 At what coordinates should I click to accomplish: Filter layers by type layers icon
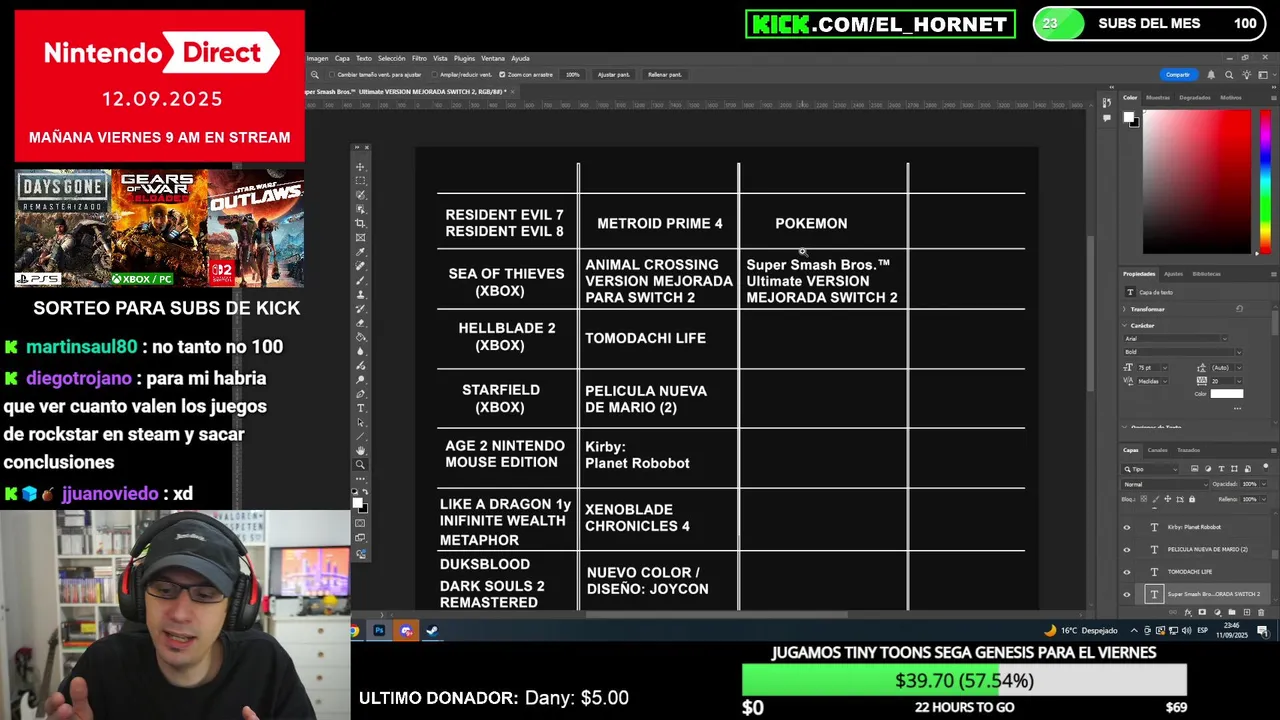point(1221,469)
